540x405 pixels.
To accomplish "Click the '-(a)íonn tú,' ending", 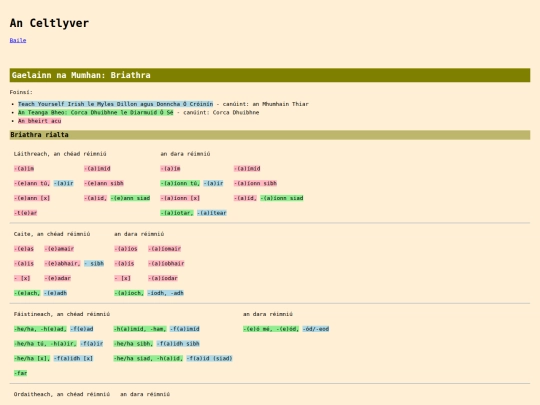I will [x=180, y=183].
